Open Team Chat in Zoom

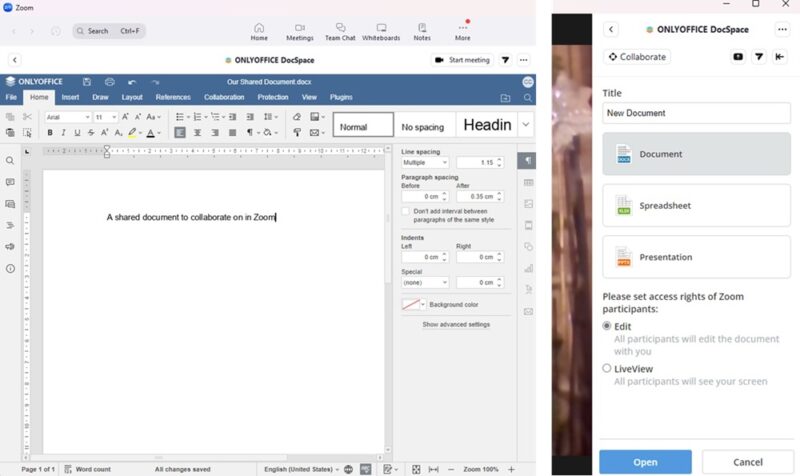pos(340,32)
